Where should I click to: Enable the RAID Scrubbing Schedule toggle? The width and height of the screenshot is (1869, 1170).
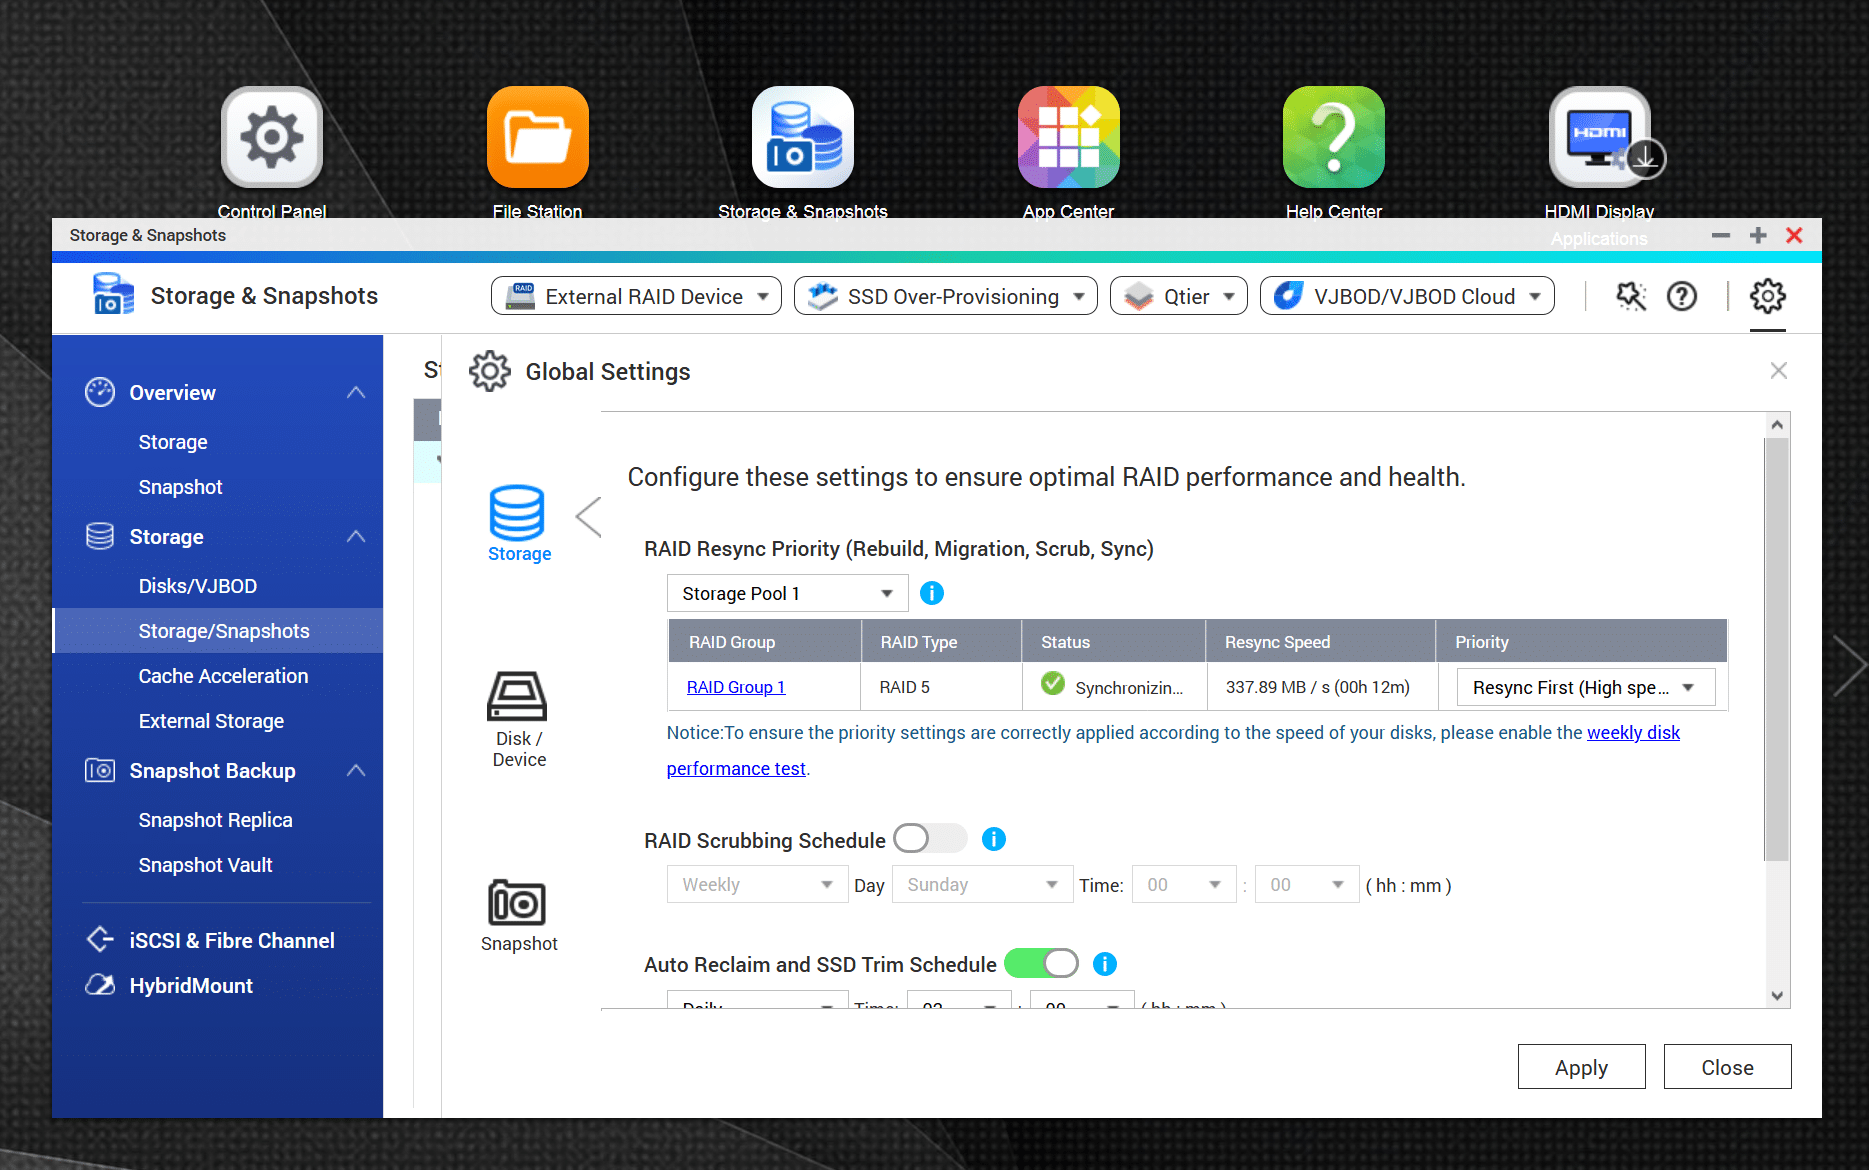[929, 838]
